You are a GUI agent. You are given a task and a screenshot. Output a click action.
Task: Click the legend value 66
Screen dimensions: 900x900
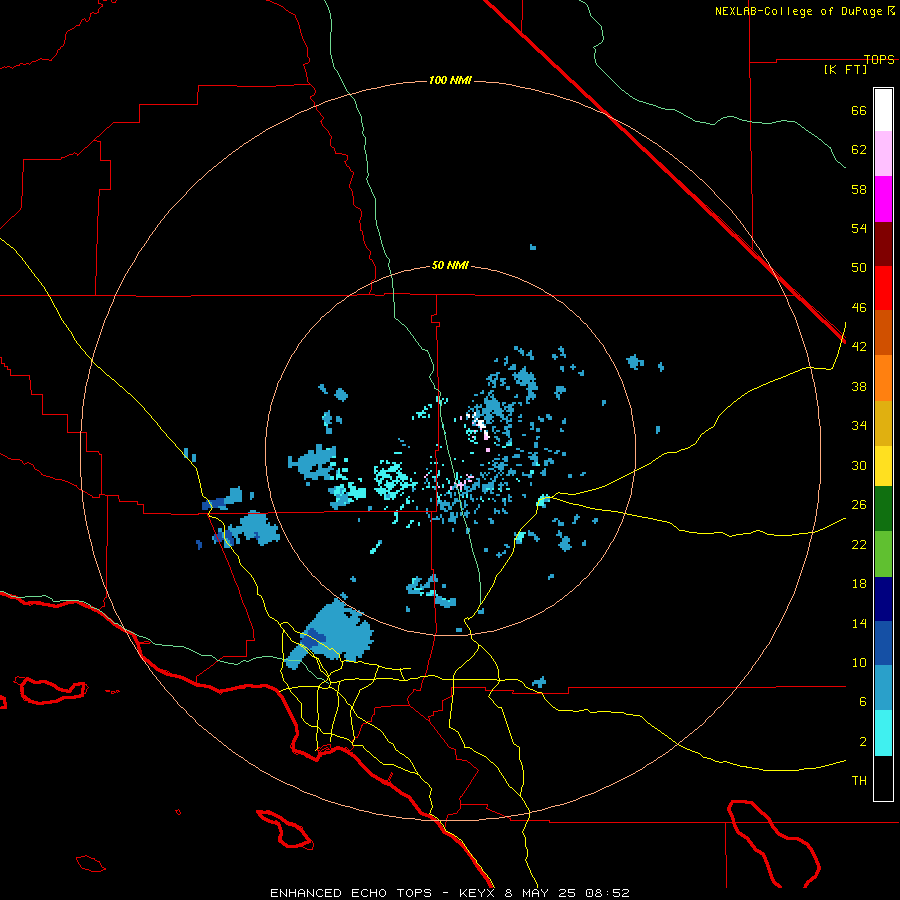point(859,110)
